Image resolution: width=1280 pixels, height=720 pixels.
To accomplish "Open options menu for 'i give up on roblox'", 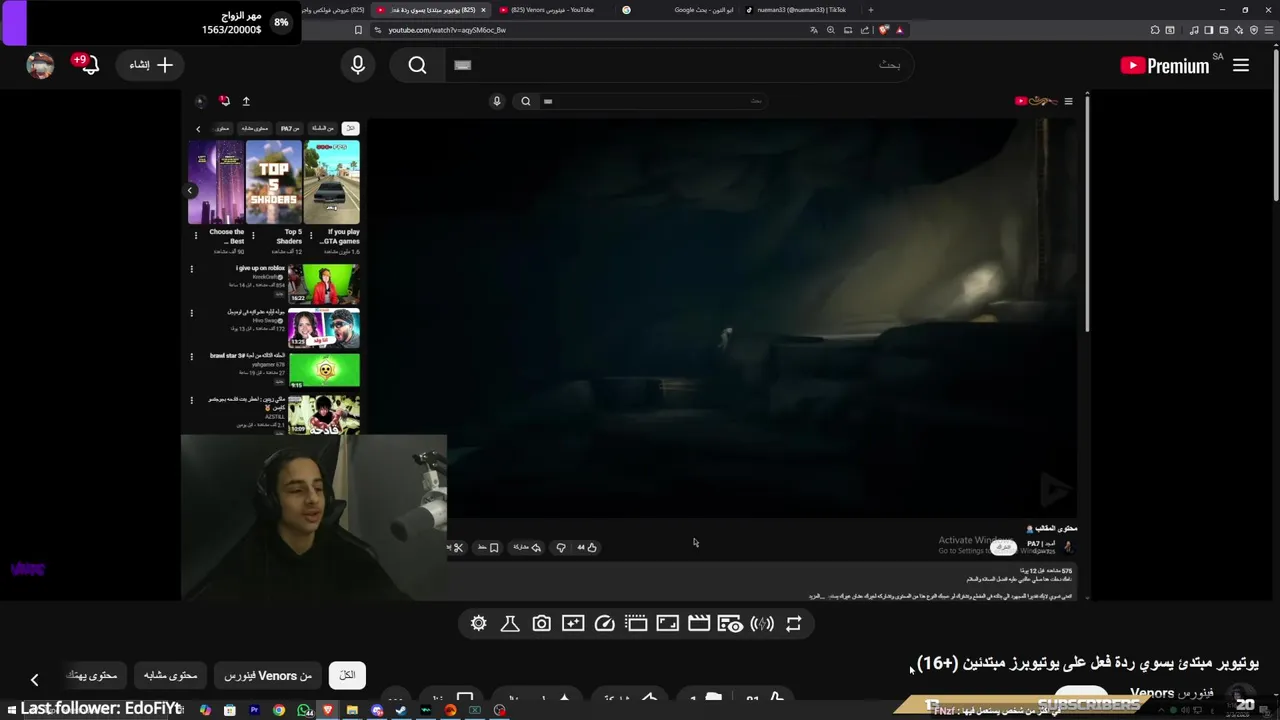I will pos(191,269).
